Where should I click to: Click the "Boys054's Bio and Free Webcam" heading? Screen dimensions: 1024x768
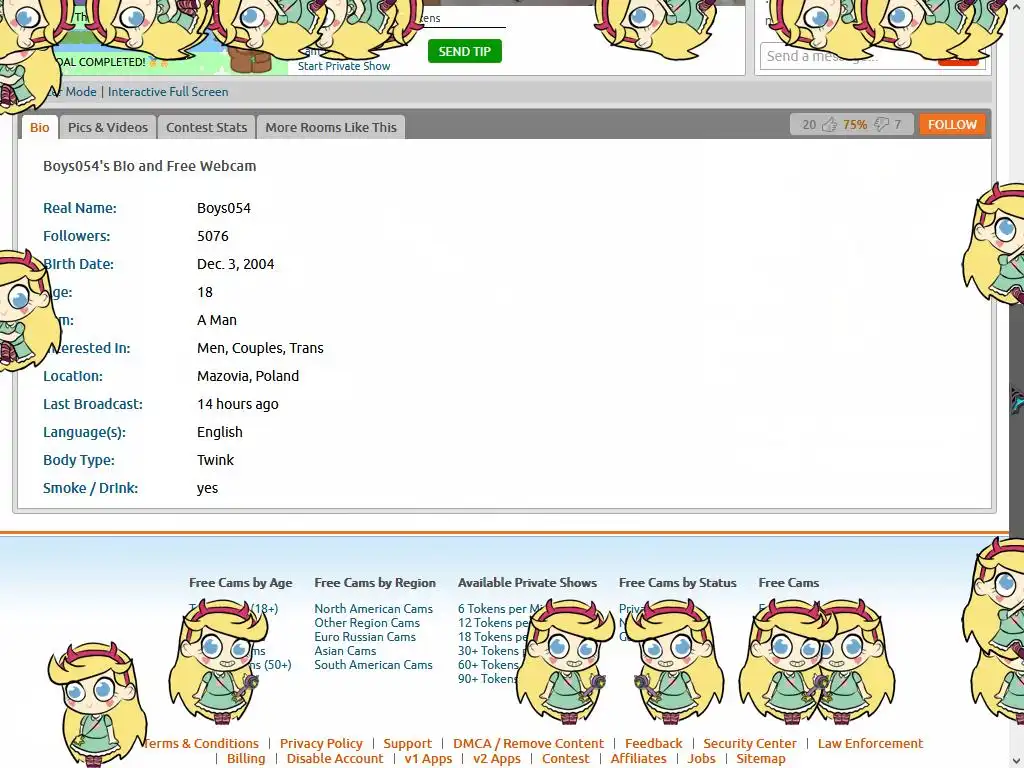[x=150, y=166]
